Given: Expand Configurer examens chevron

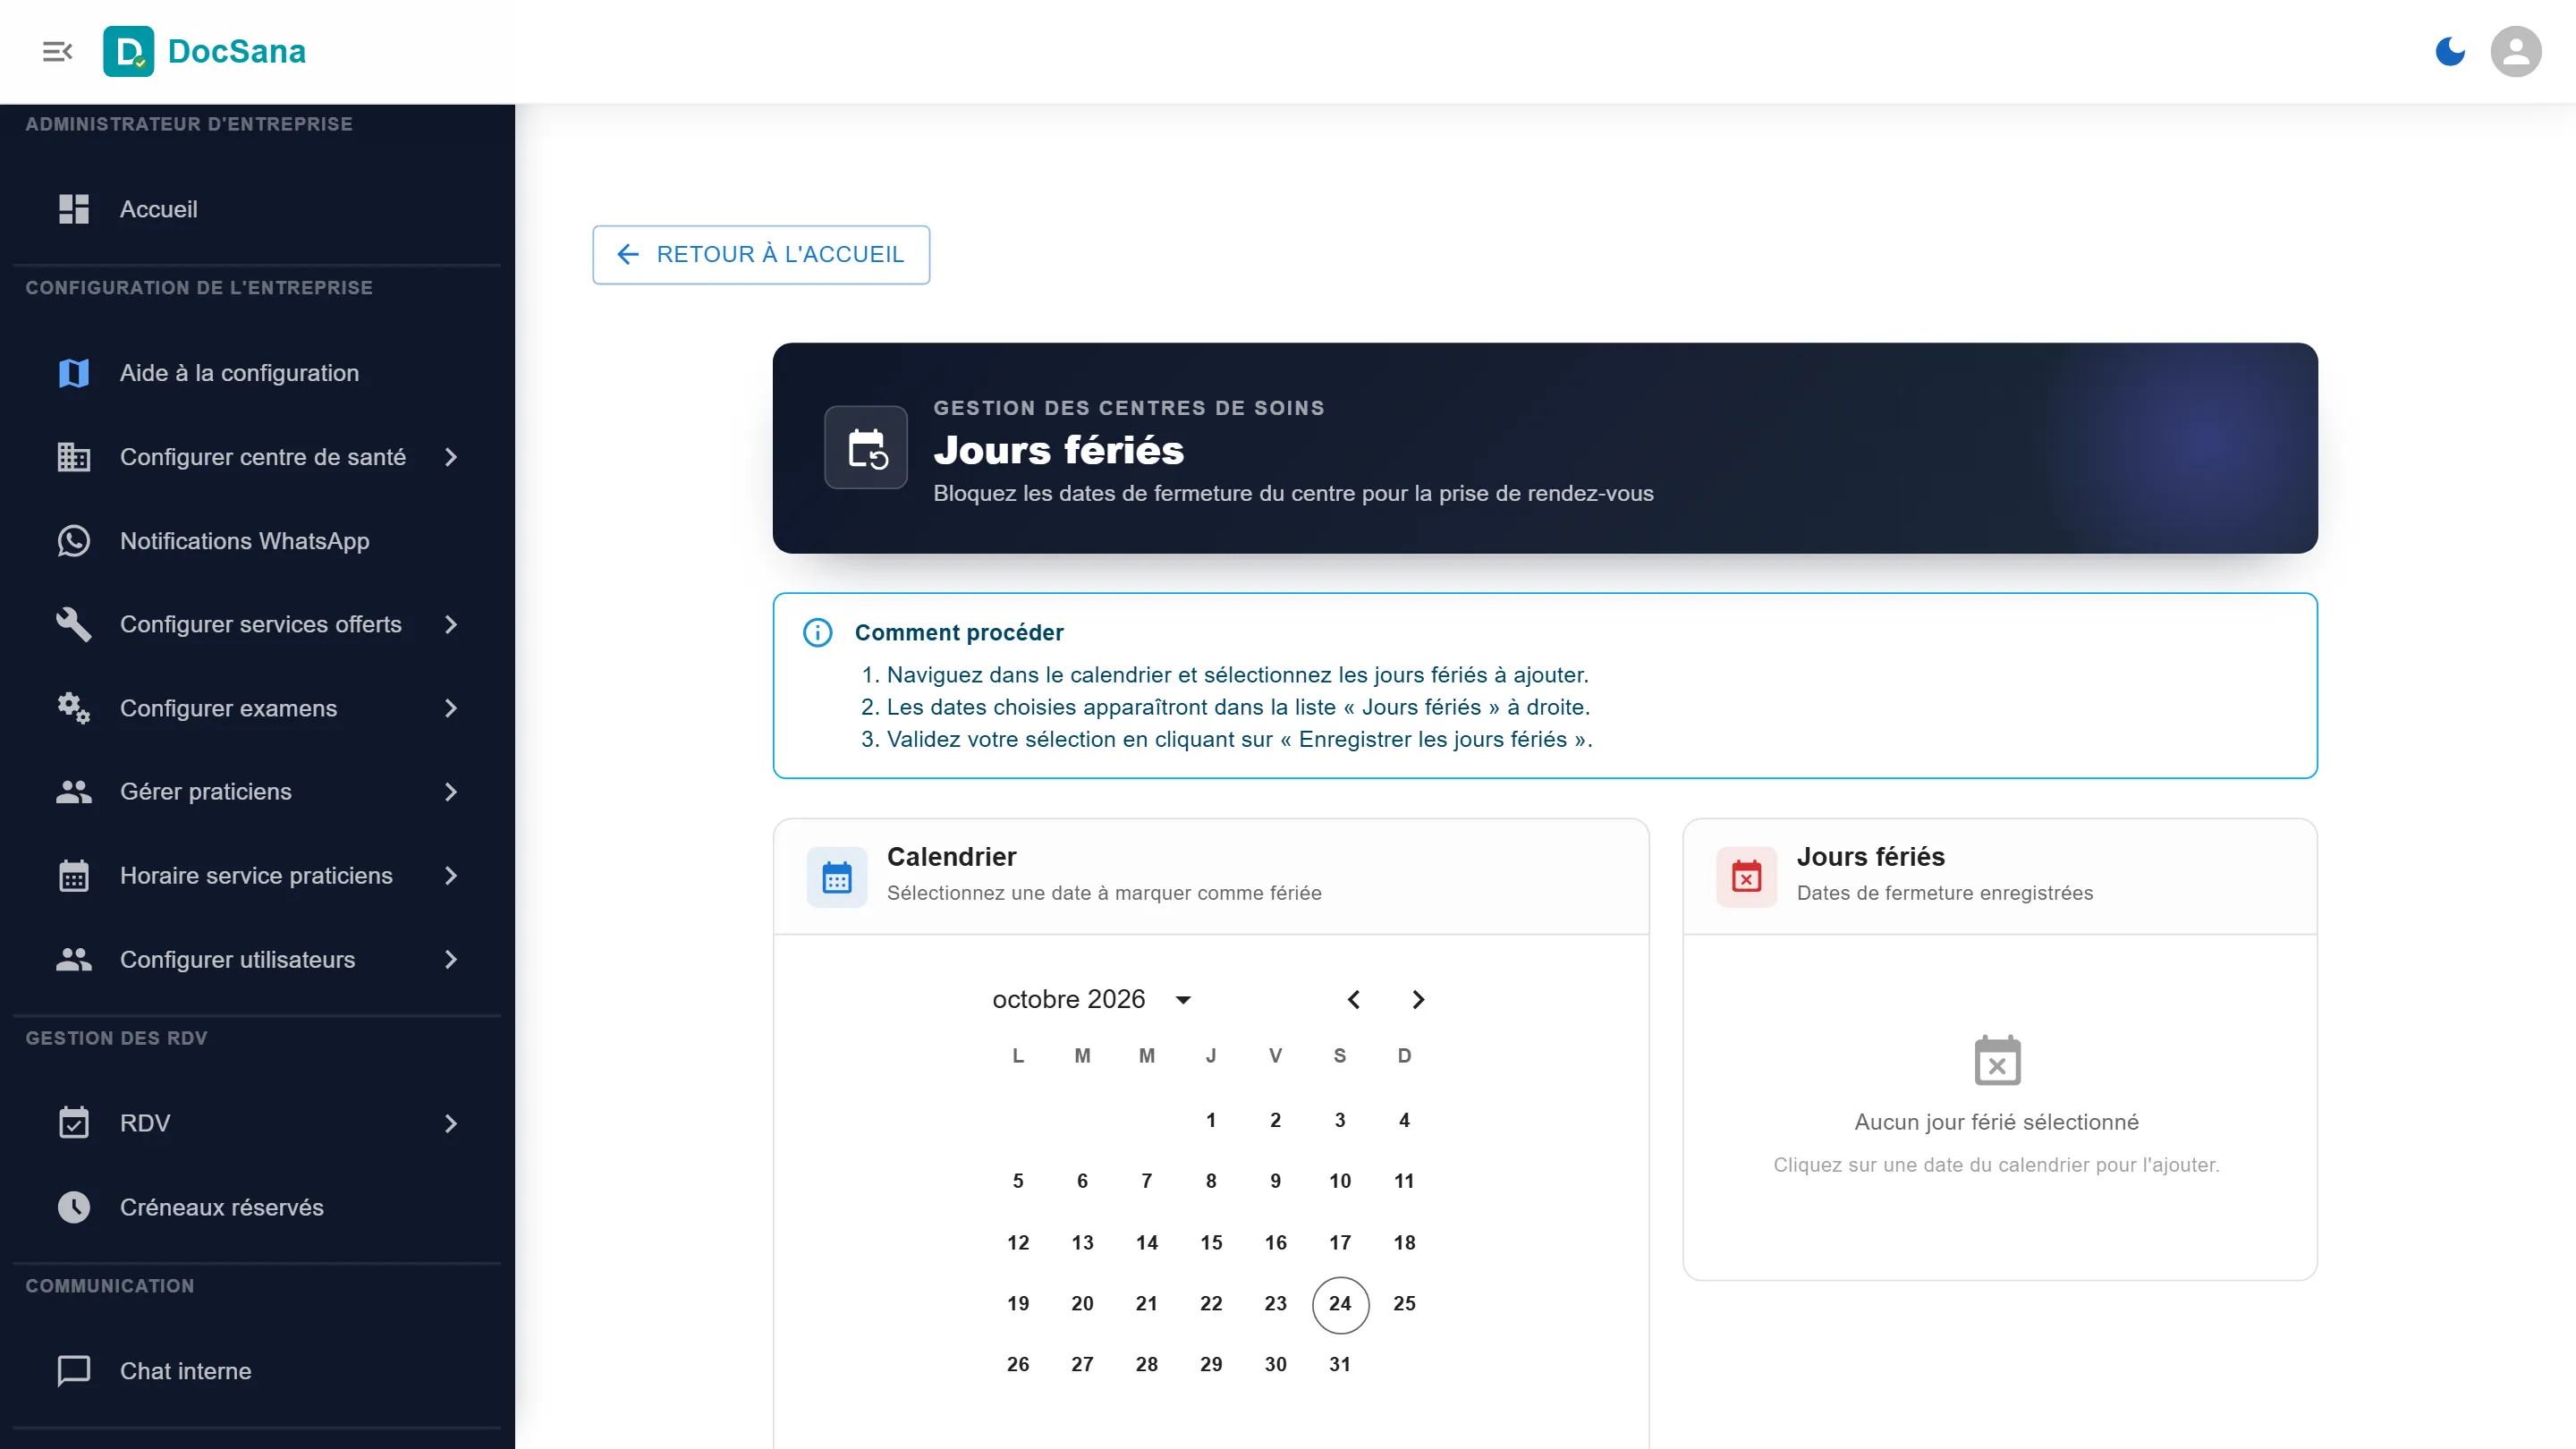Looking at the screenshot, I should tap(451, 708).
